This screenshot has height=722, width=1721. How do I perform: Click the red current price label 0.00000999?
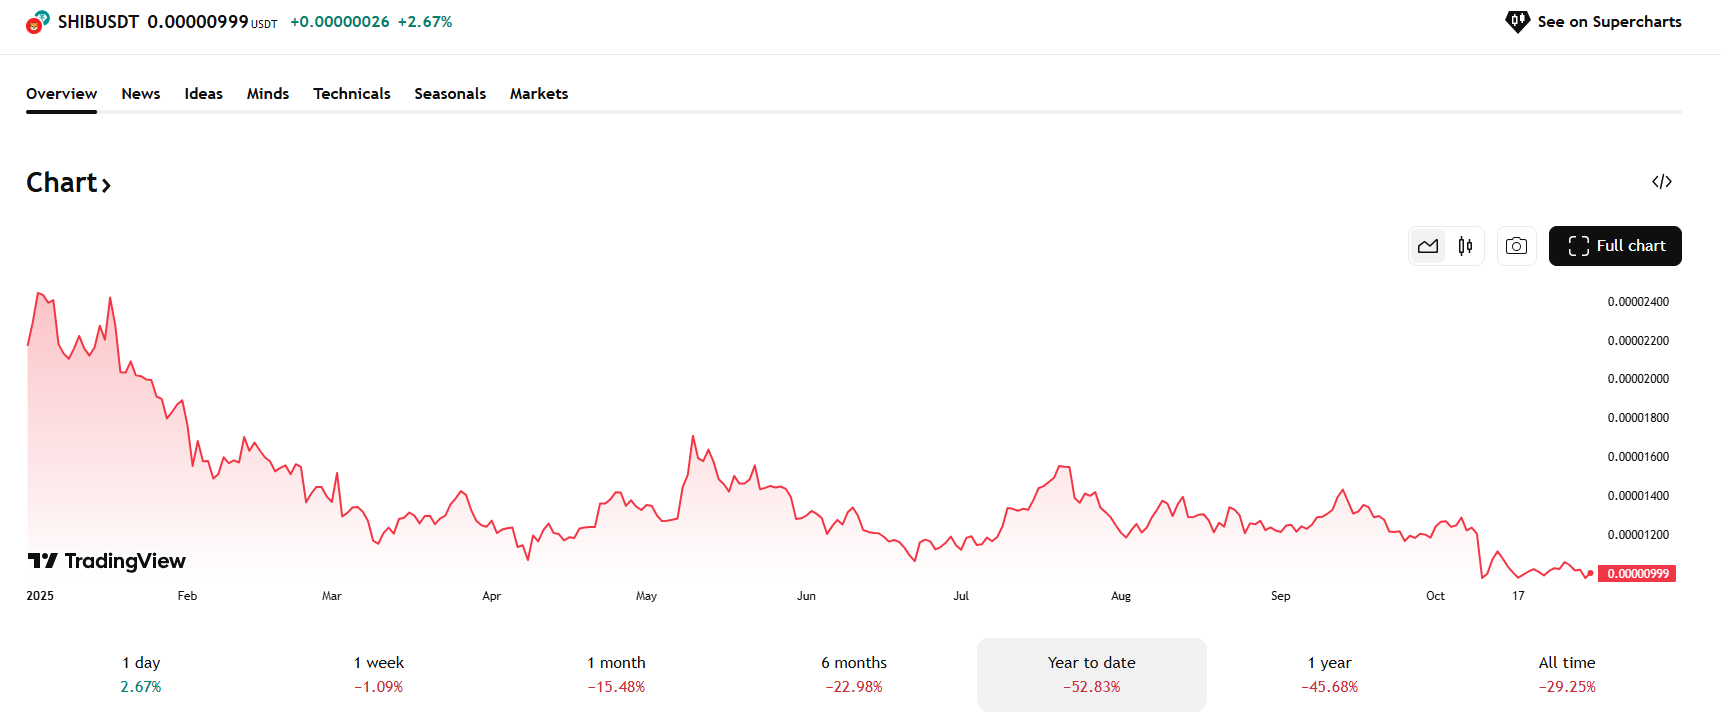click(1637, 574)
